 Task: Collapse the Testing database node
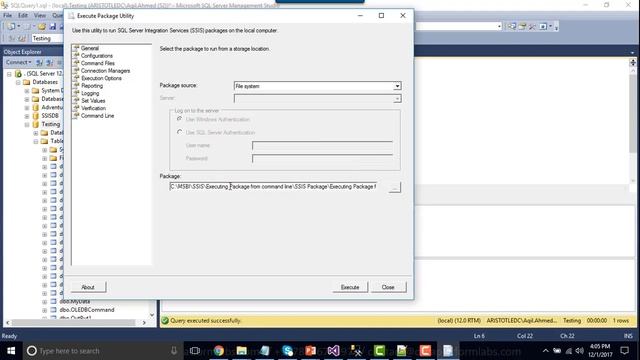click(27, 124)
